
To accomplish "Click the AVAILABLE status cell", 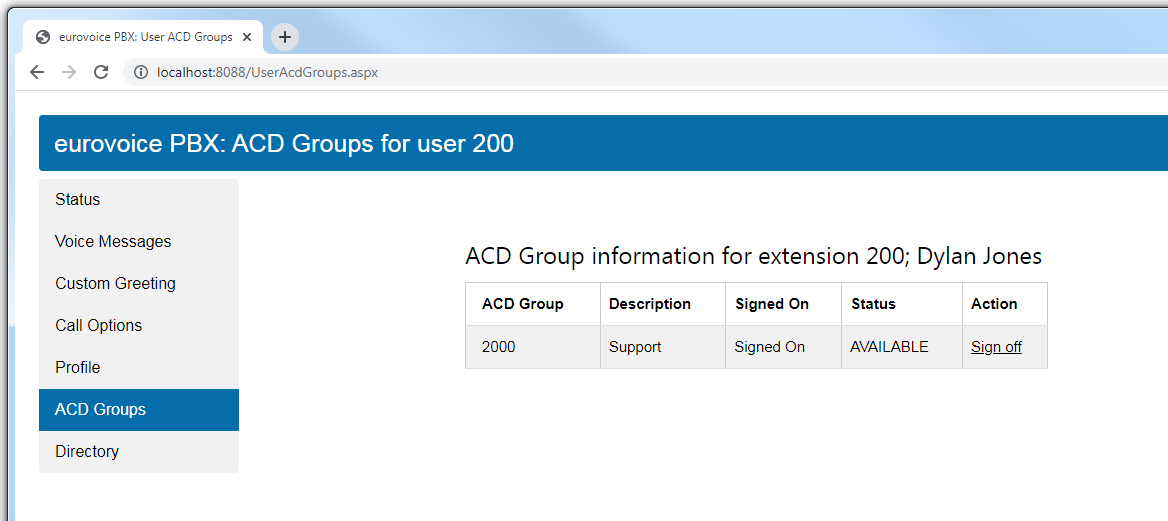I will [x=889, y=347].
